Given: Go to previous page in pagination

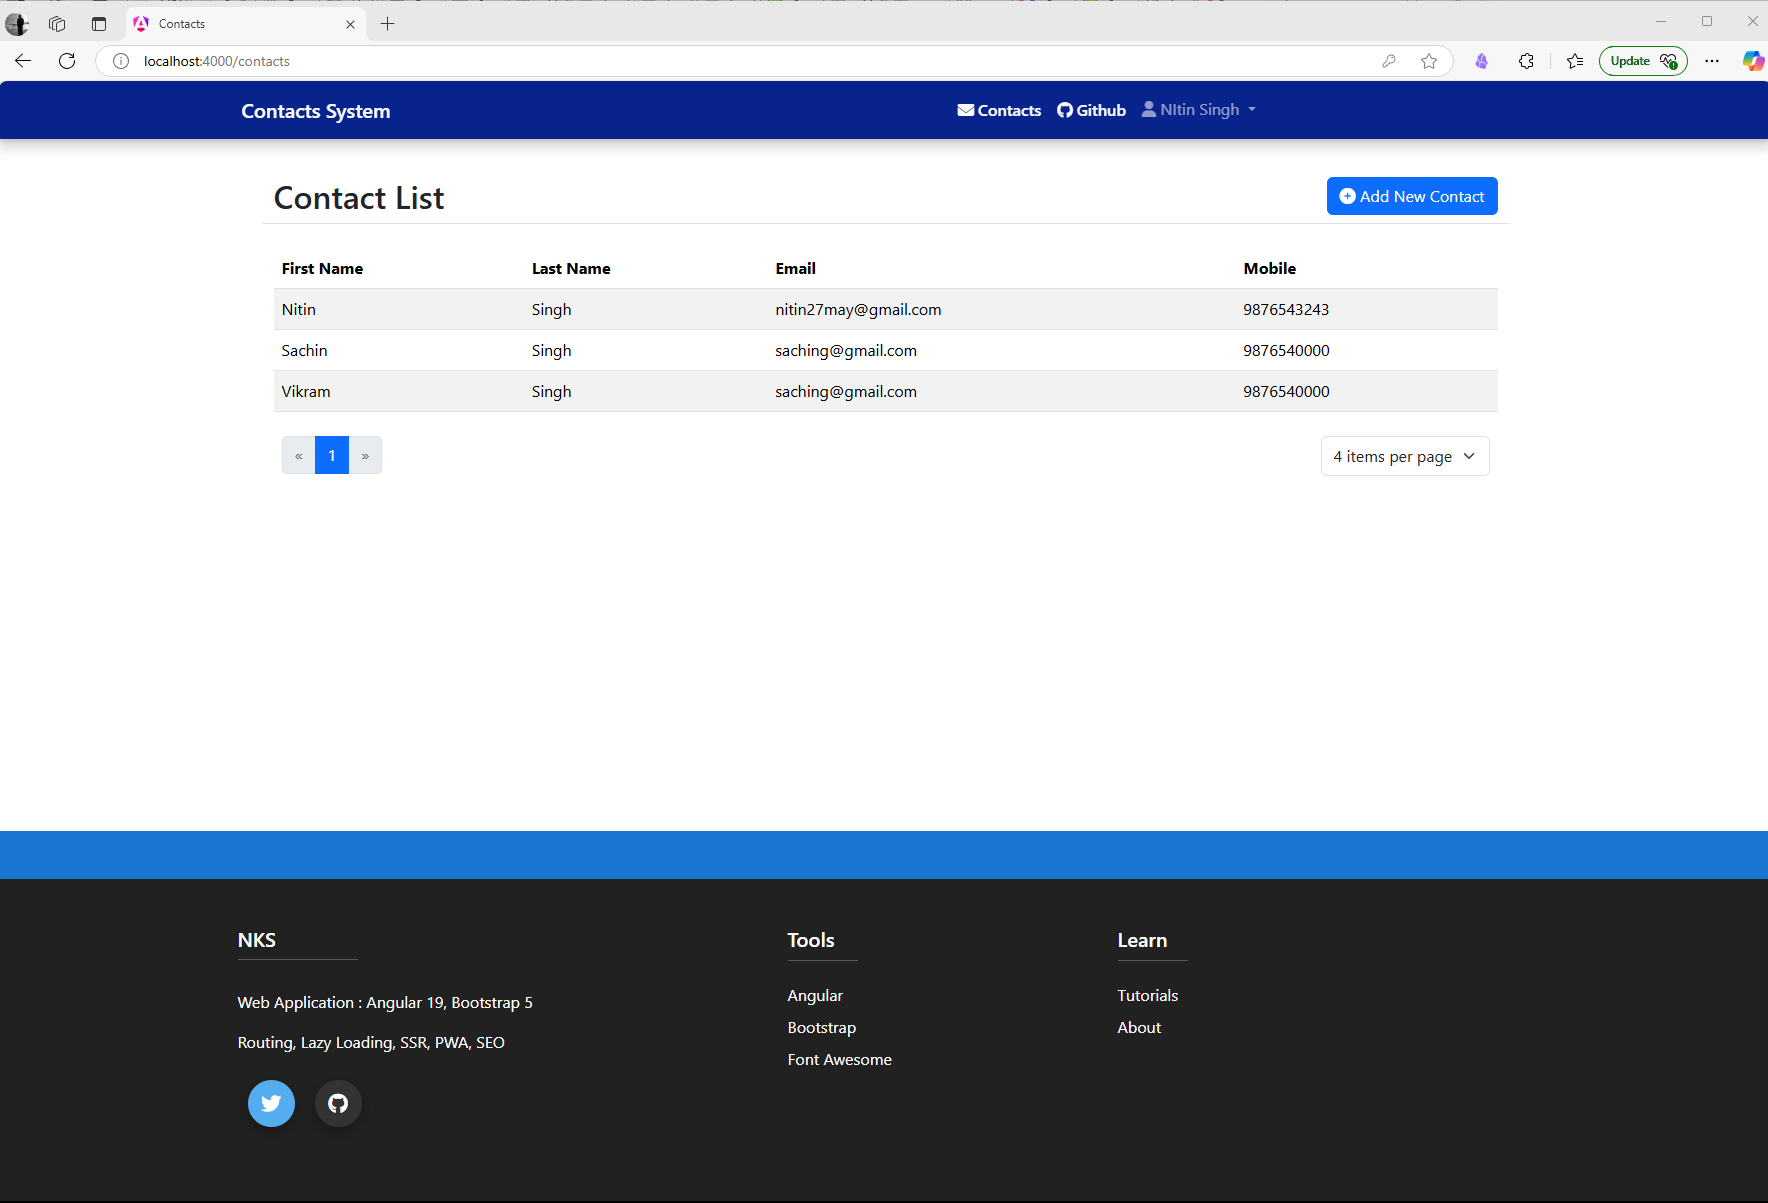Looking at the screenshot, I should pos(298,455).
